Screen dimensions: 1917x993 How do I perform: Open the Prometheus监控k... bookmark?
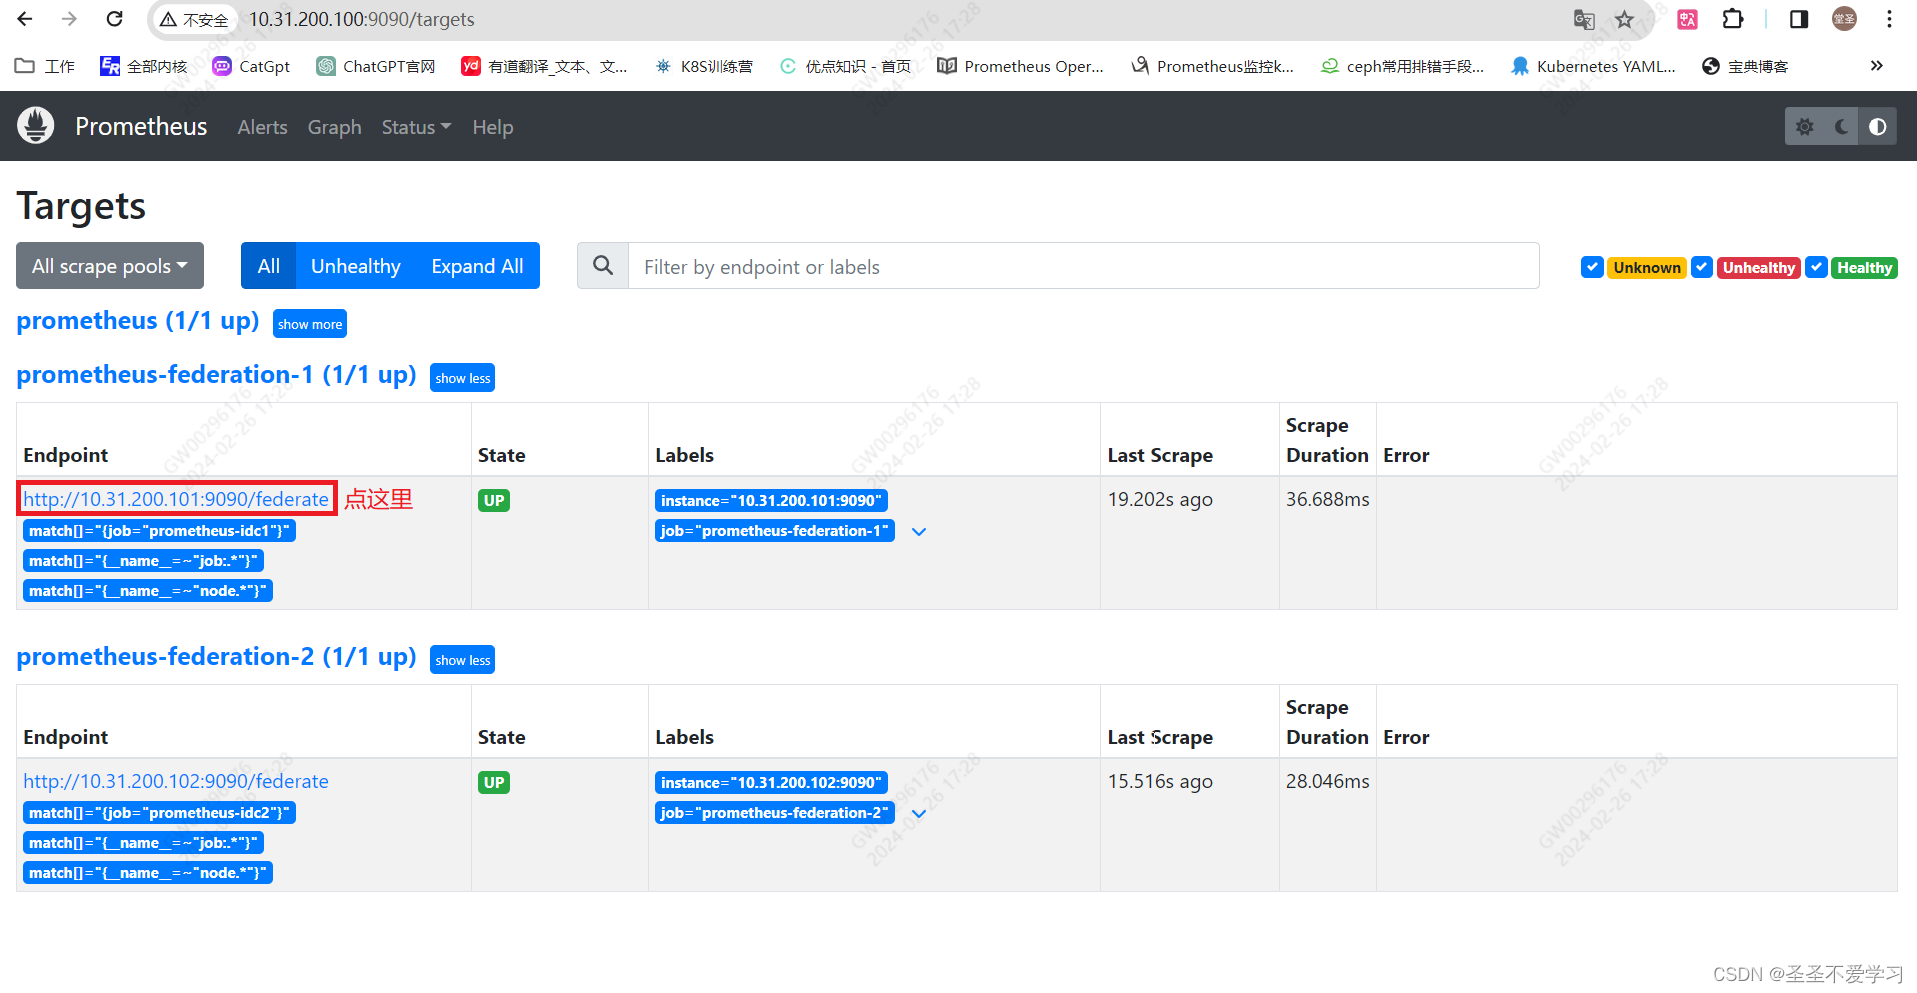1212,66
